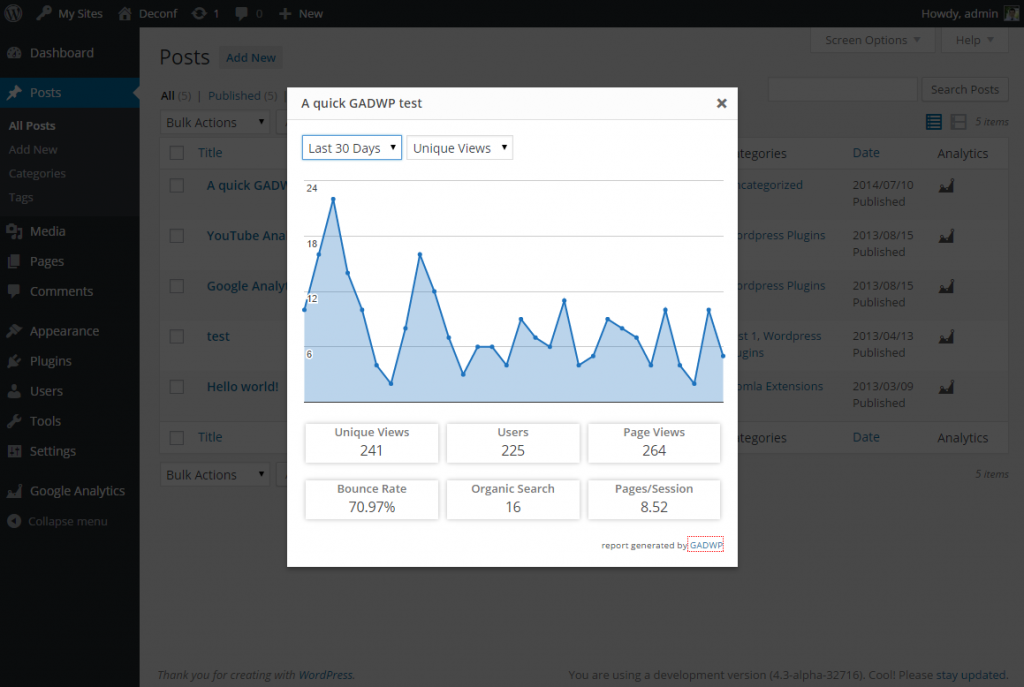This screenshot has height=687, width=1024.
Task: Check the box for YouTube Analytics post
Action: point(176,236)
